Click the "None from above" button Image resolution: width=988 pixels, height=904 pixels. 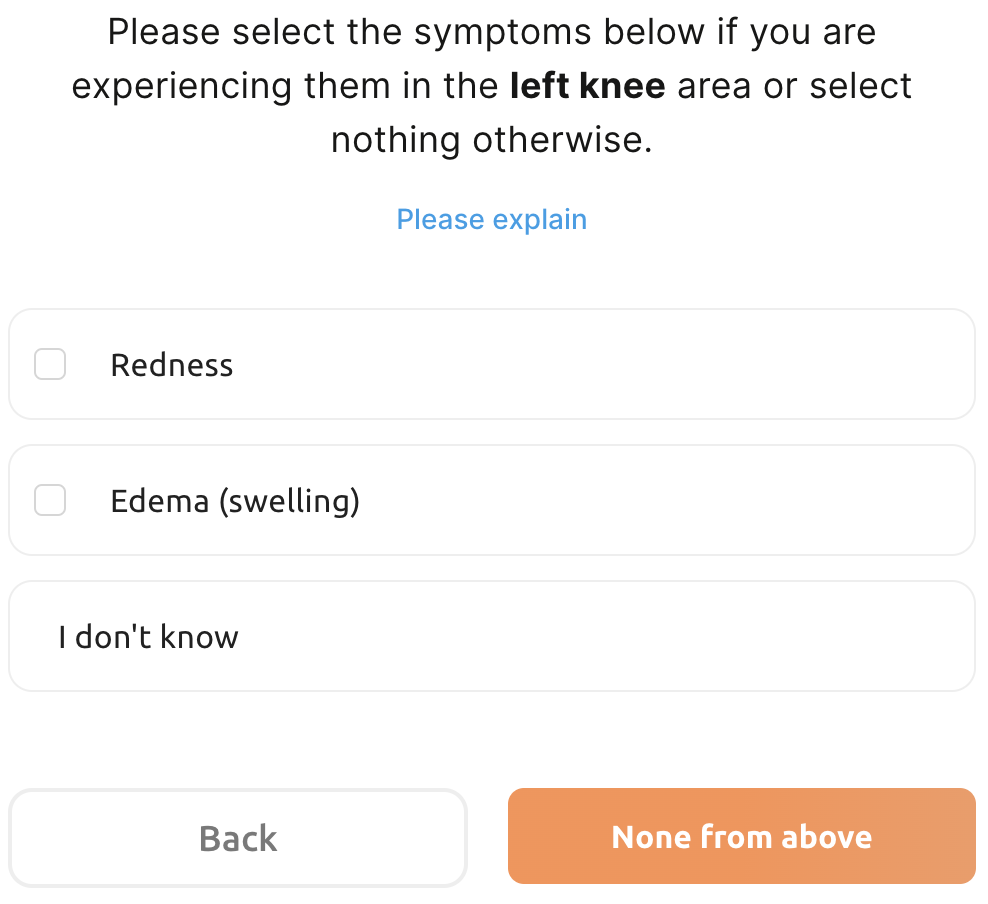pyautogui.click(x=741, y=836)
